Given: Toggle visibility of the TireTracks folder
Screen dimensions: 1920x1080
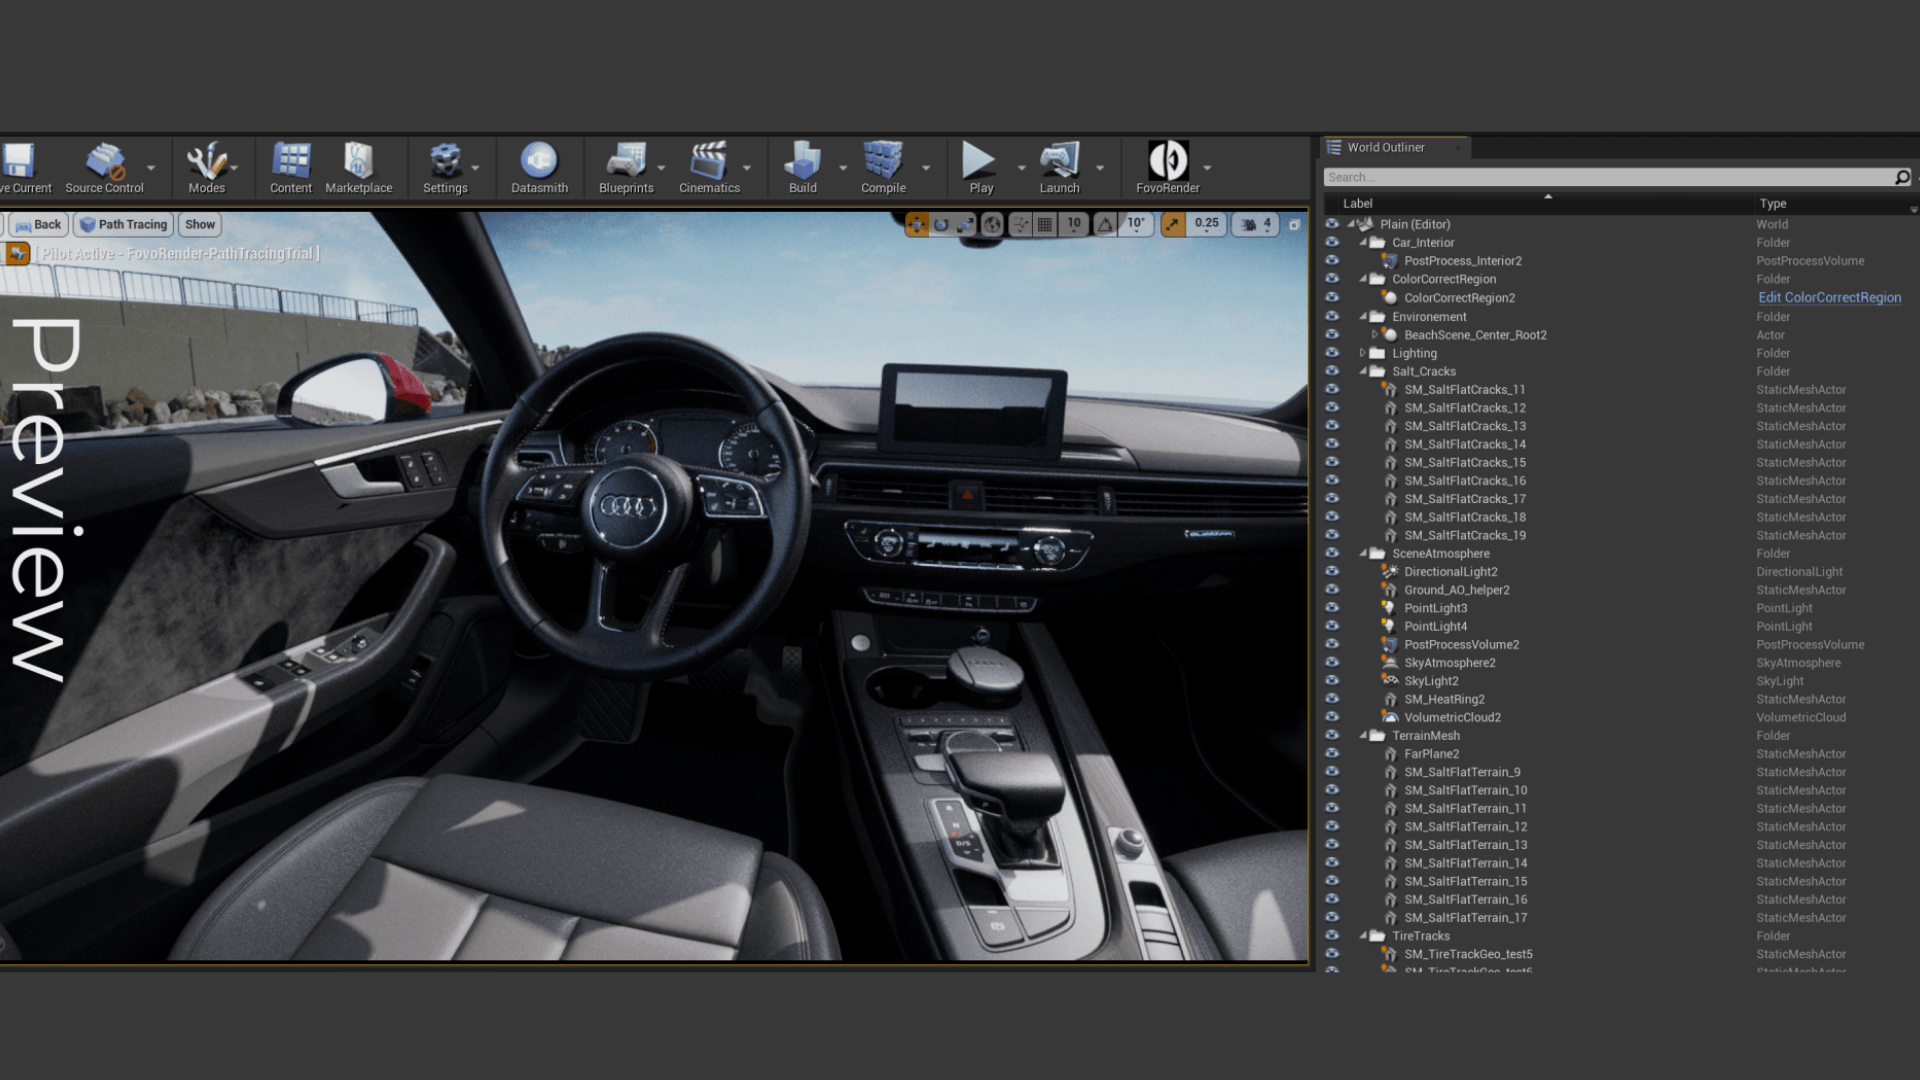Looking at the screenshot, I should tap(1333, 936).
